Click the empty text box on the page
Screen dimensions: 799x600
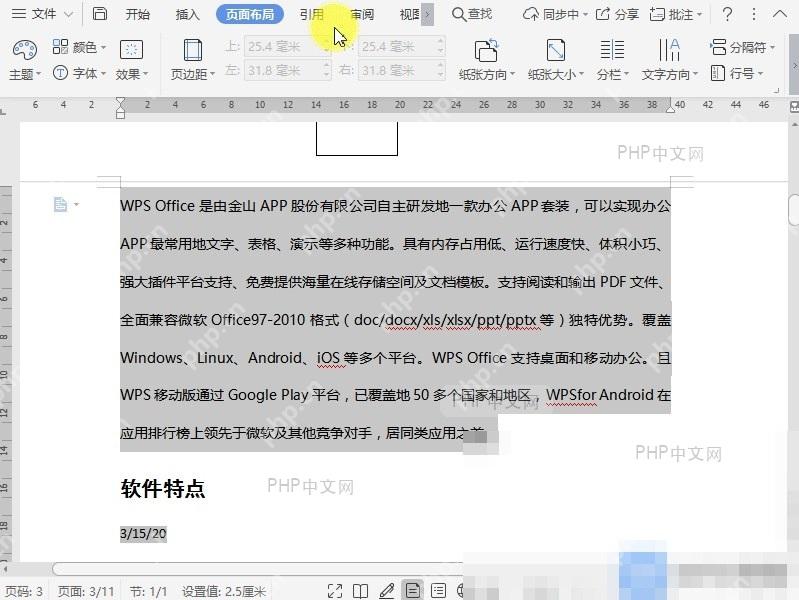click(357, 138)
